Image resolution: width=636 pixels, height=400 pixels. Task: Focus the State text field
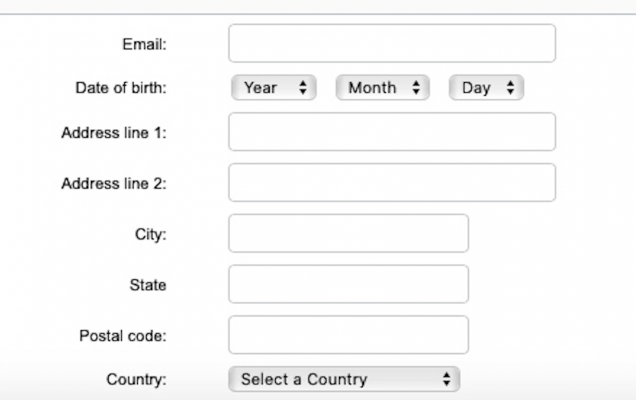[x=348, y=284]
